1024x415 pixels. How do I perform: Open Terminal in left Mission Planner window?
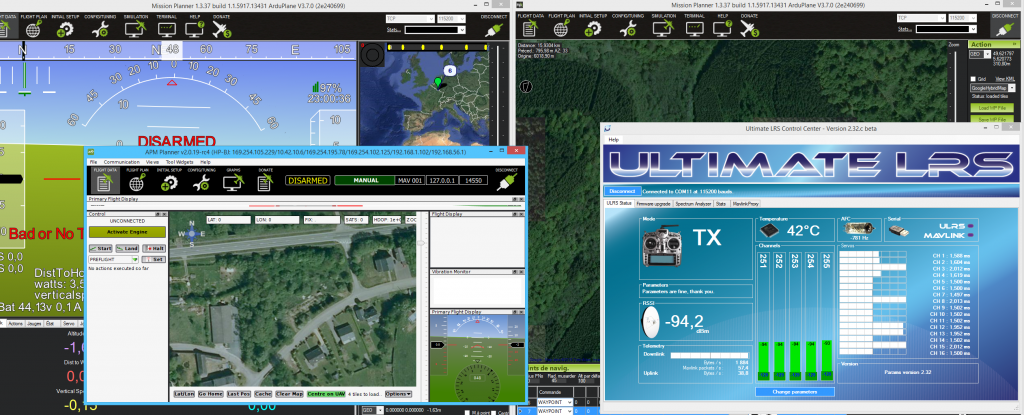tap(167, 25)
